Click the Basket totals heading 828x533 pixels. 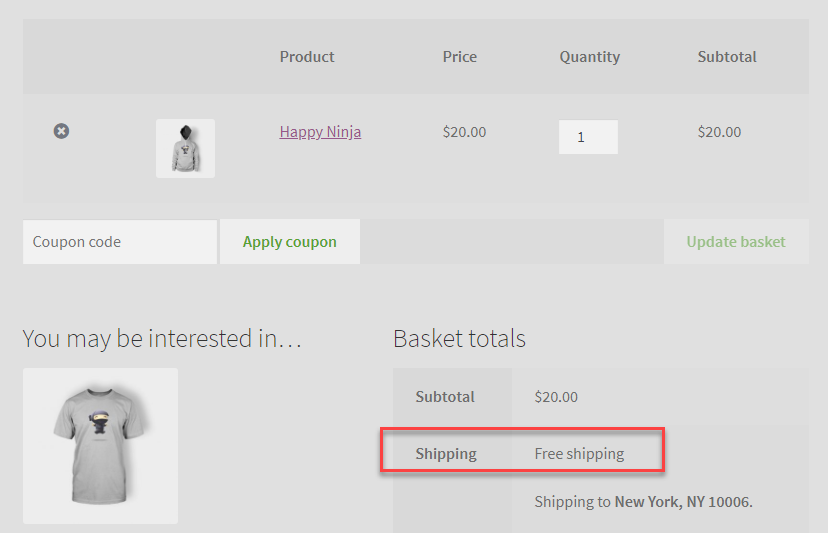[459, 339]
